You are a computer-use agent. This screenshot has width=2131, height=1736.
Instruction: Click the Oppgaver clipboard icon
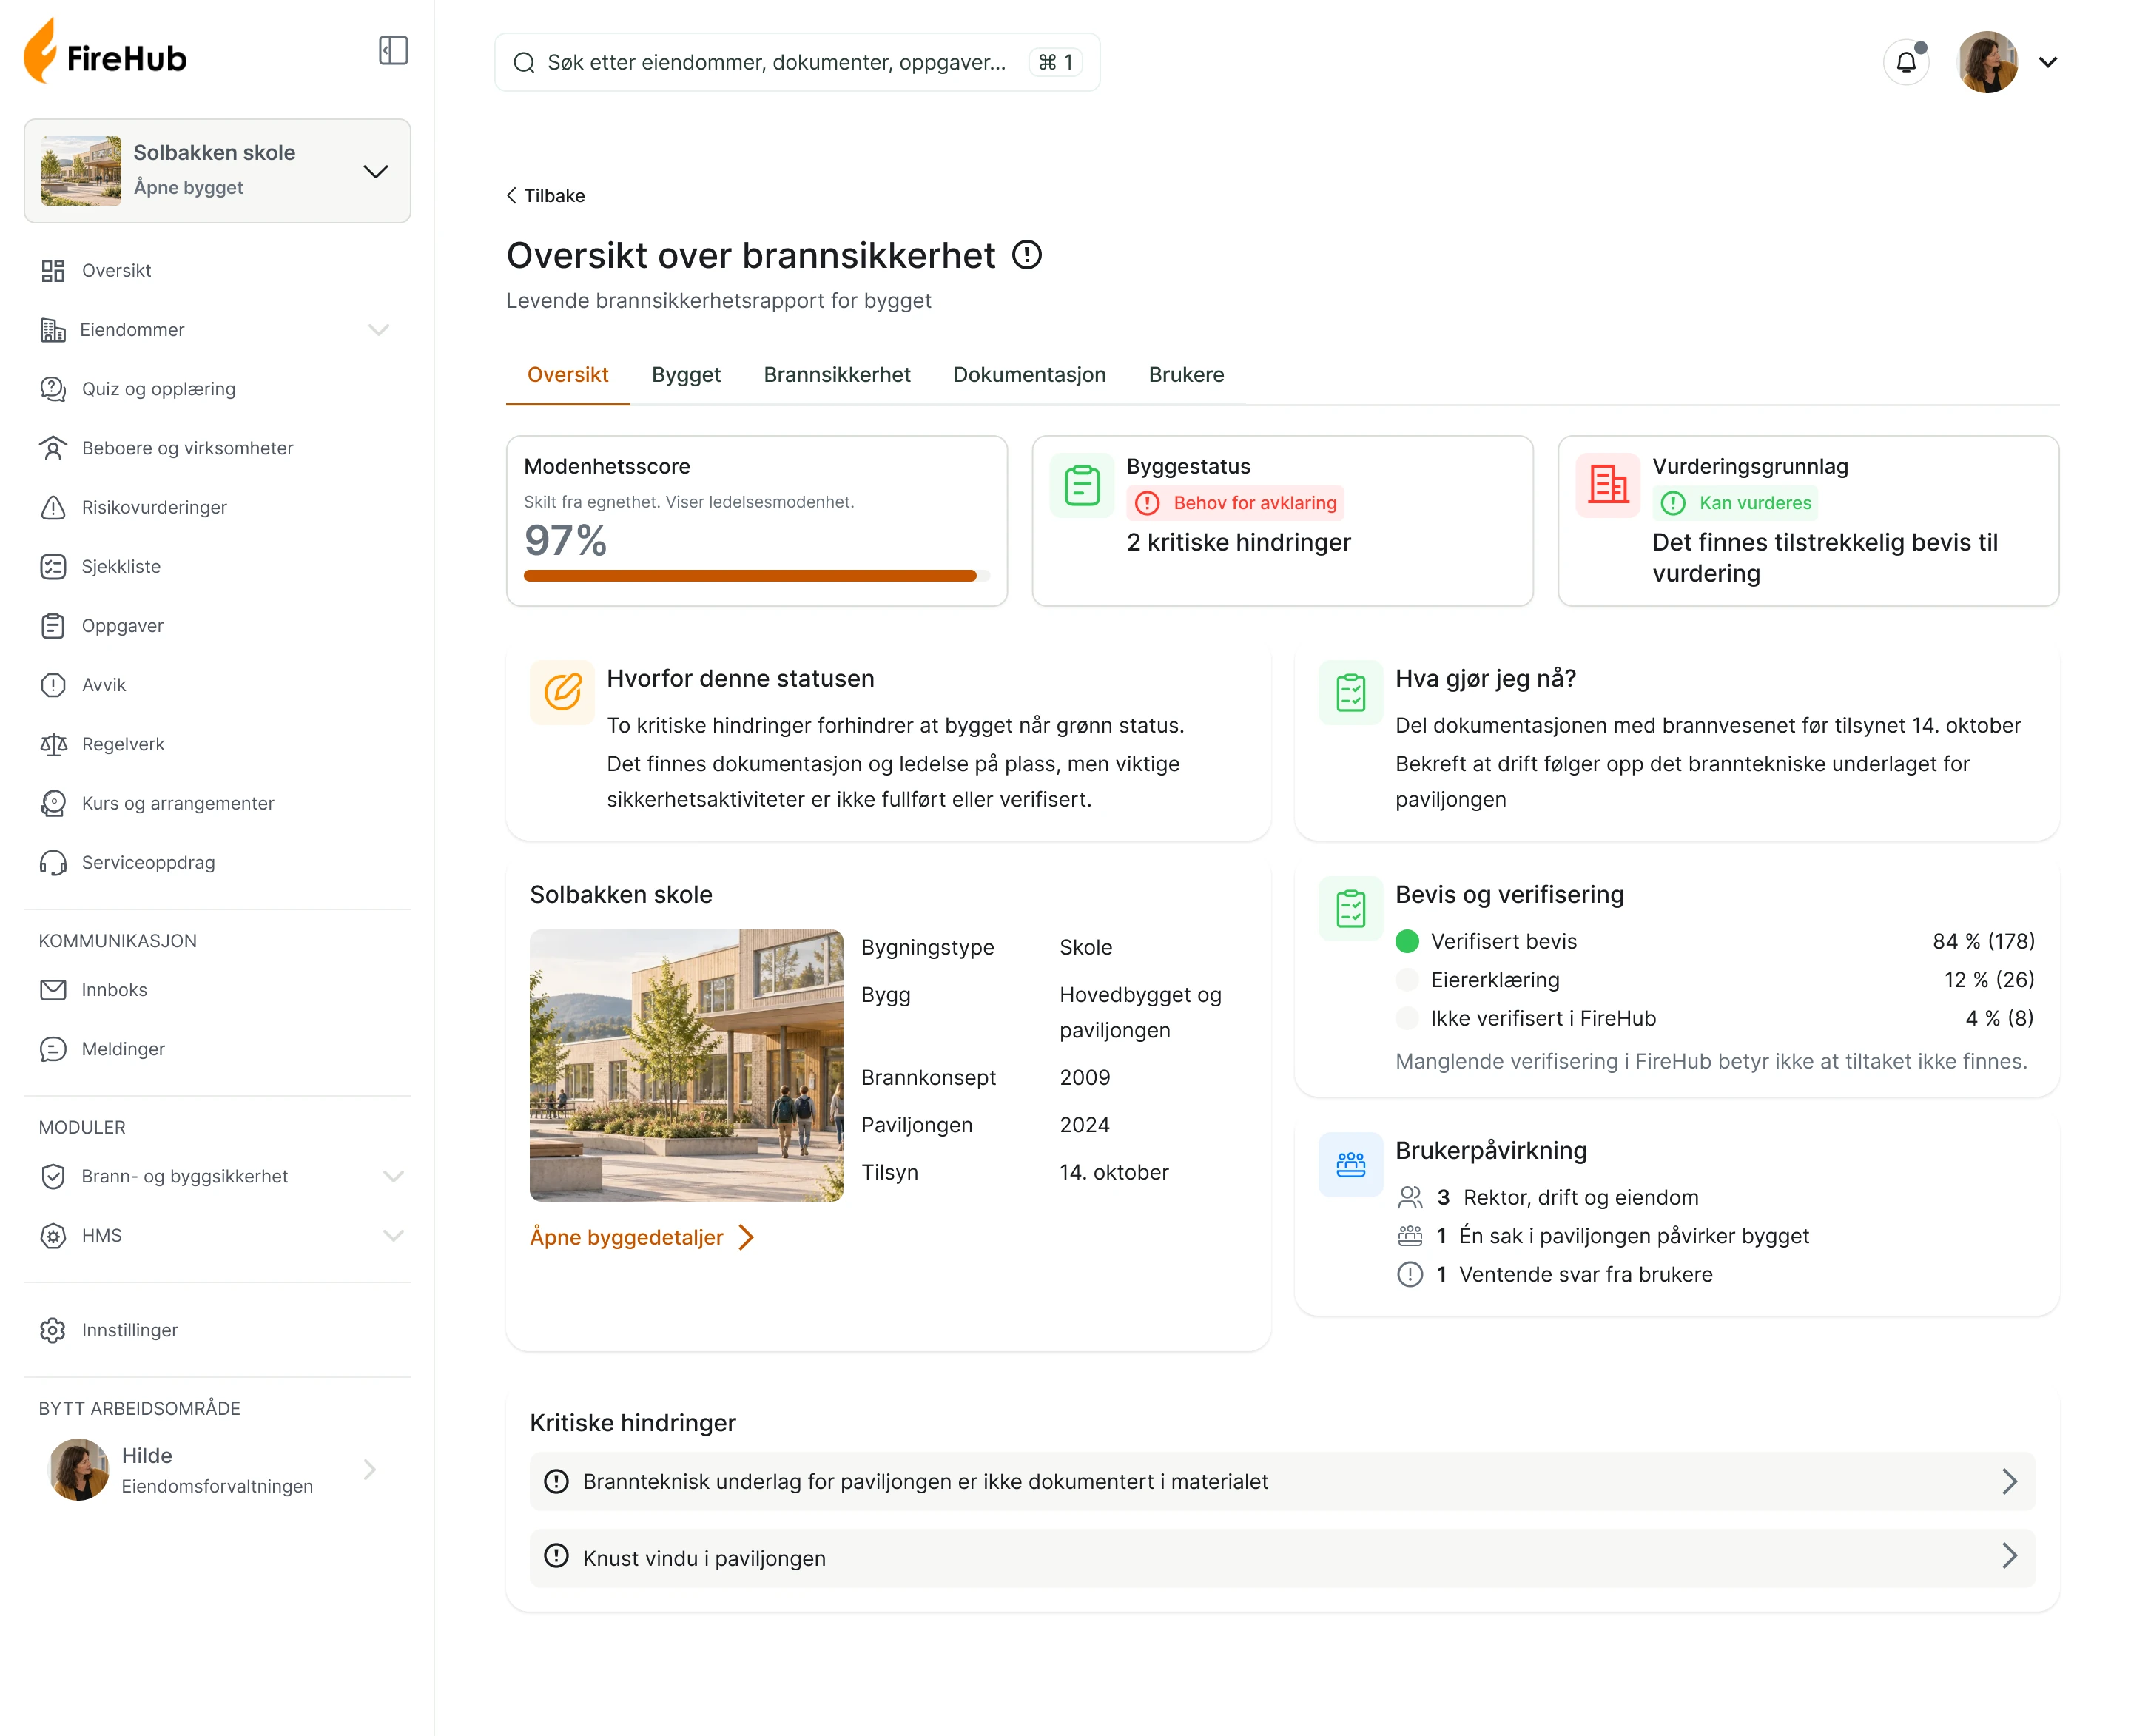(x=52, y=625)
